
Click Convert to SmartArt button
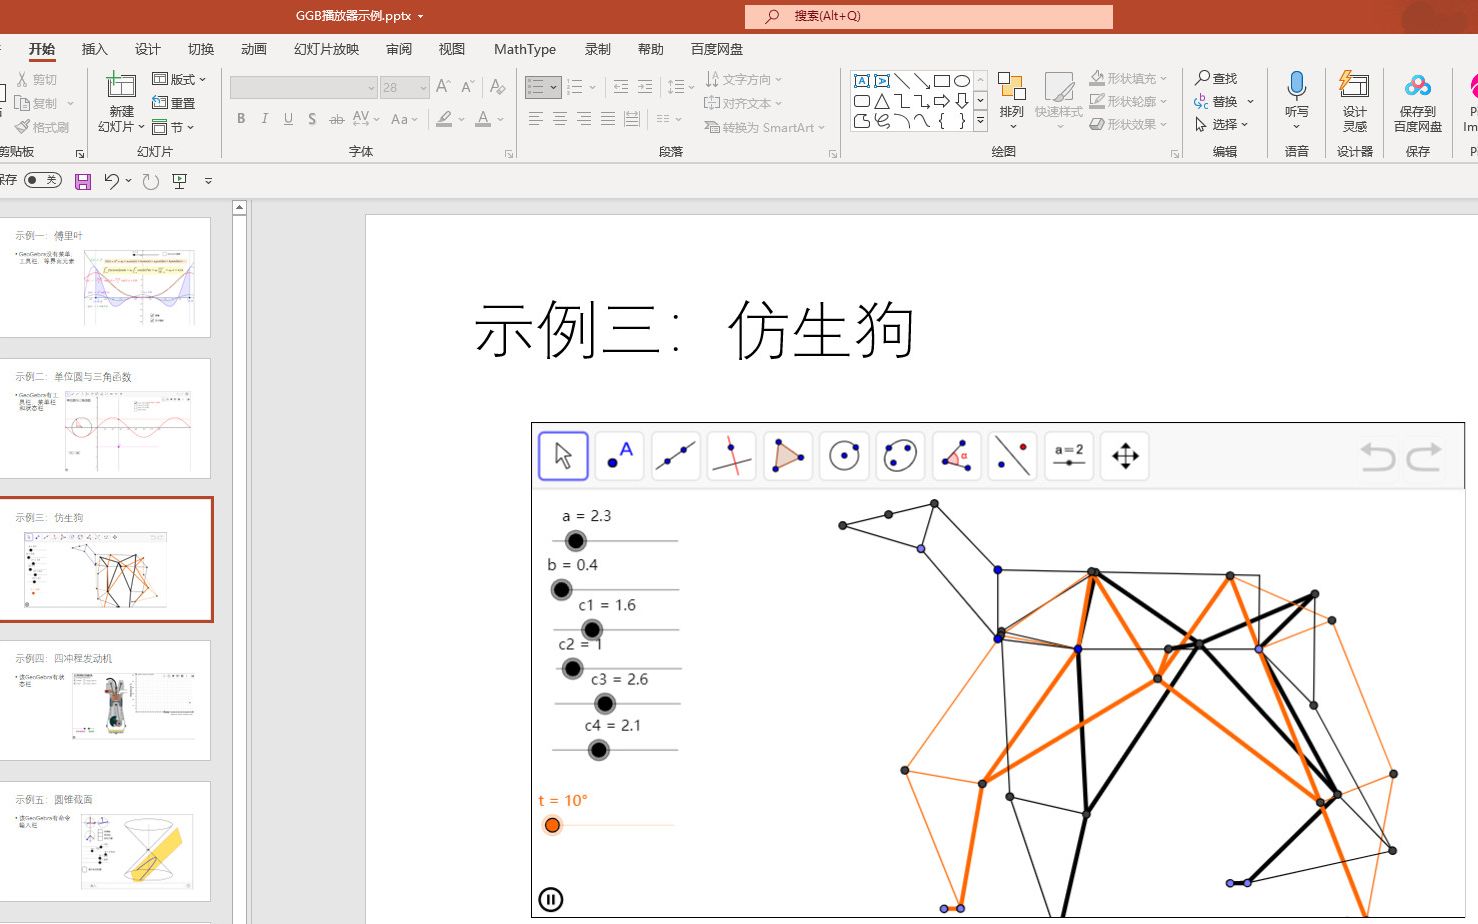765,127
